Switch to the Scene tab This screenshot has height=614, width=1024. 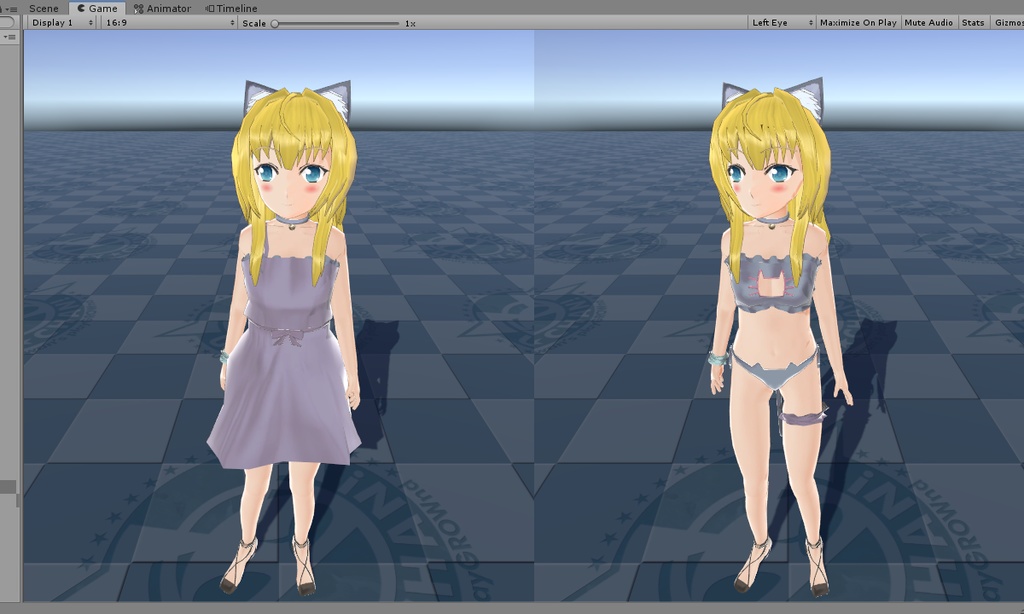coord(43,7)
